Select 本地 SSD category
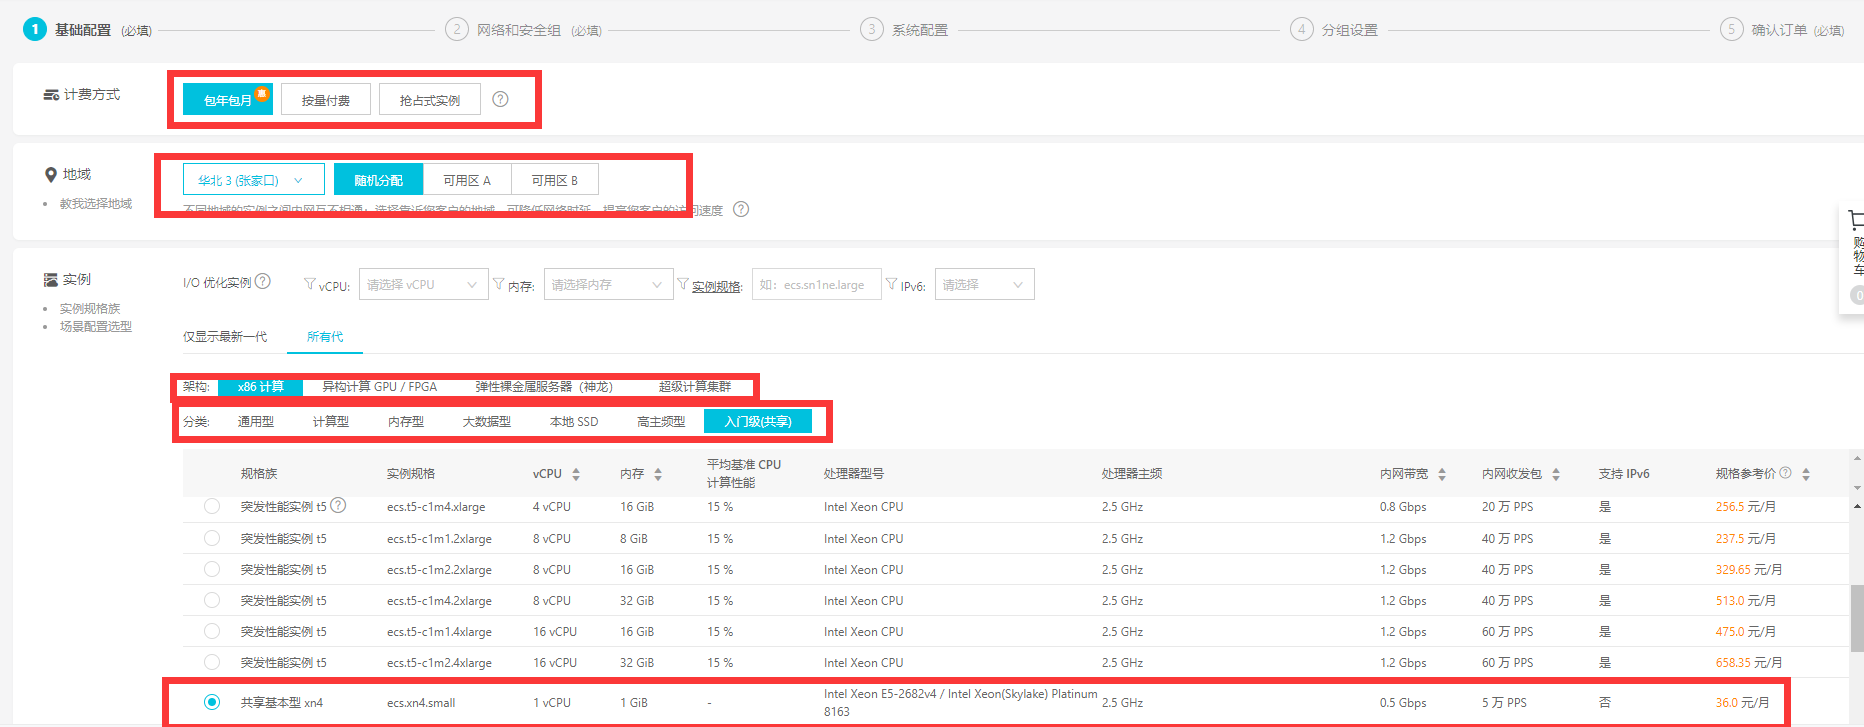1864x727 pixels. 574,421
